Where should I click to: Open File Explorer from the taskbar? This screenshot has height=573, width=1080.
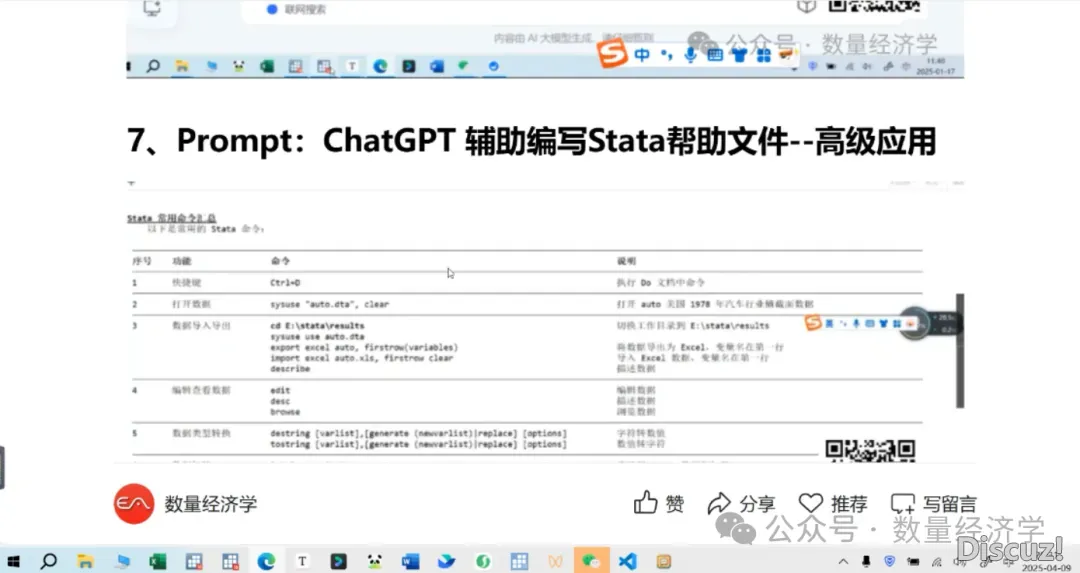pos(86,561)
